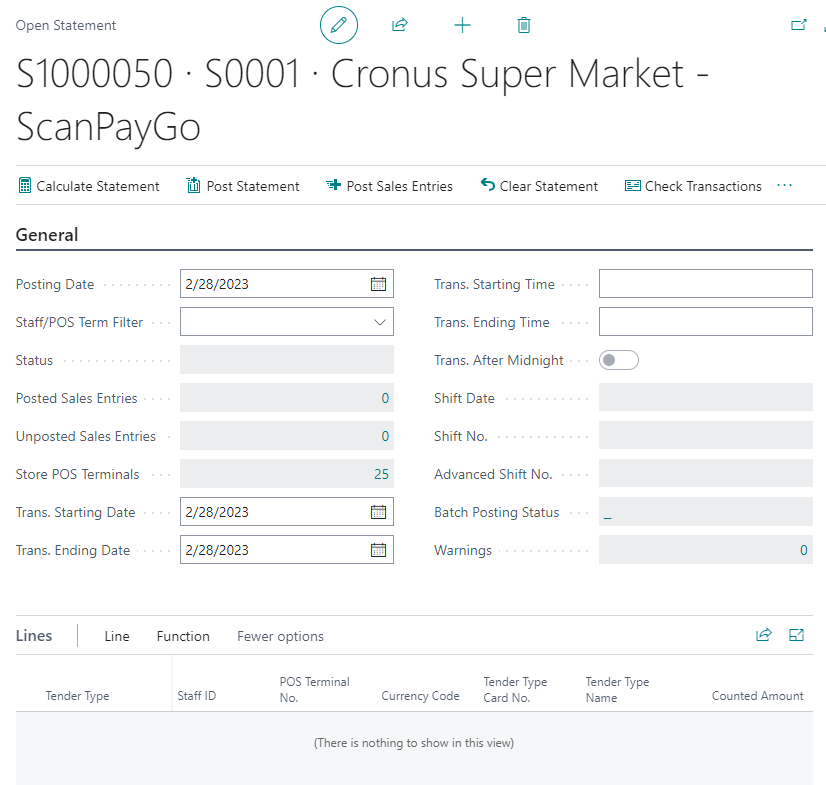Select Fewer options in Lines
The height and width of the screenshot is (785, 826).
coord(280,636)
